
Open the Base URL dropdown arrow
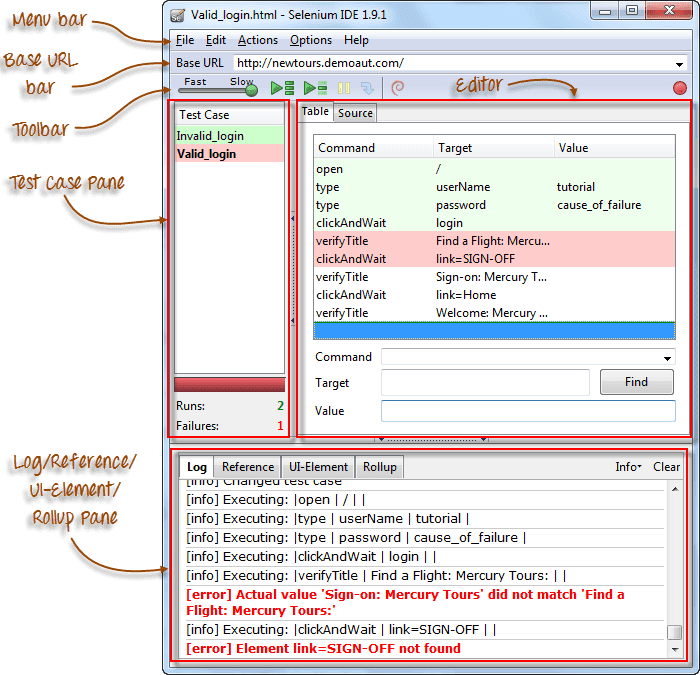[679, 64]
